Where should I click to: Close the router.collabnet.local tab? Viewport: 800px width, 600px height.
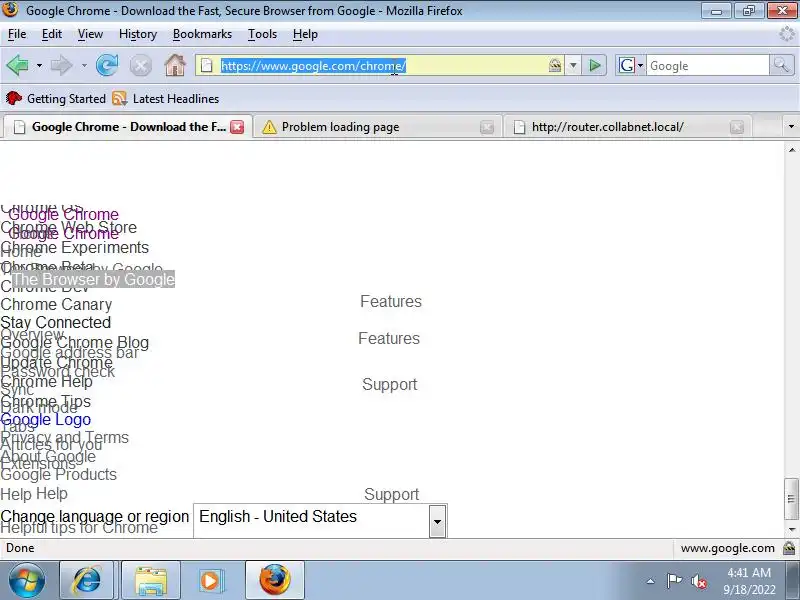coord(736,127)
